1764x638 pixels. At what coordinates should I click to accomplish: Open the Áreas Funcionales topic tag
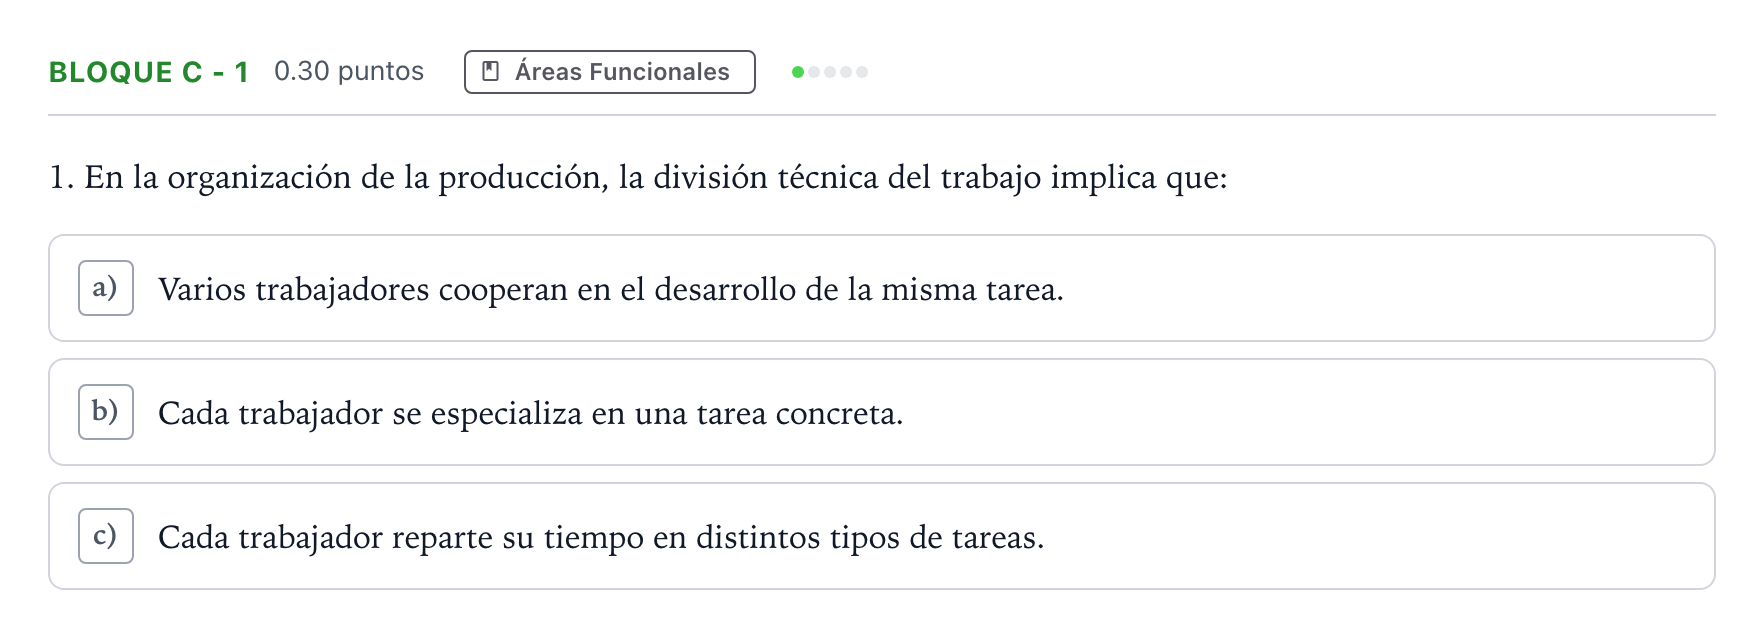(x=610, y=72)
